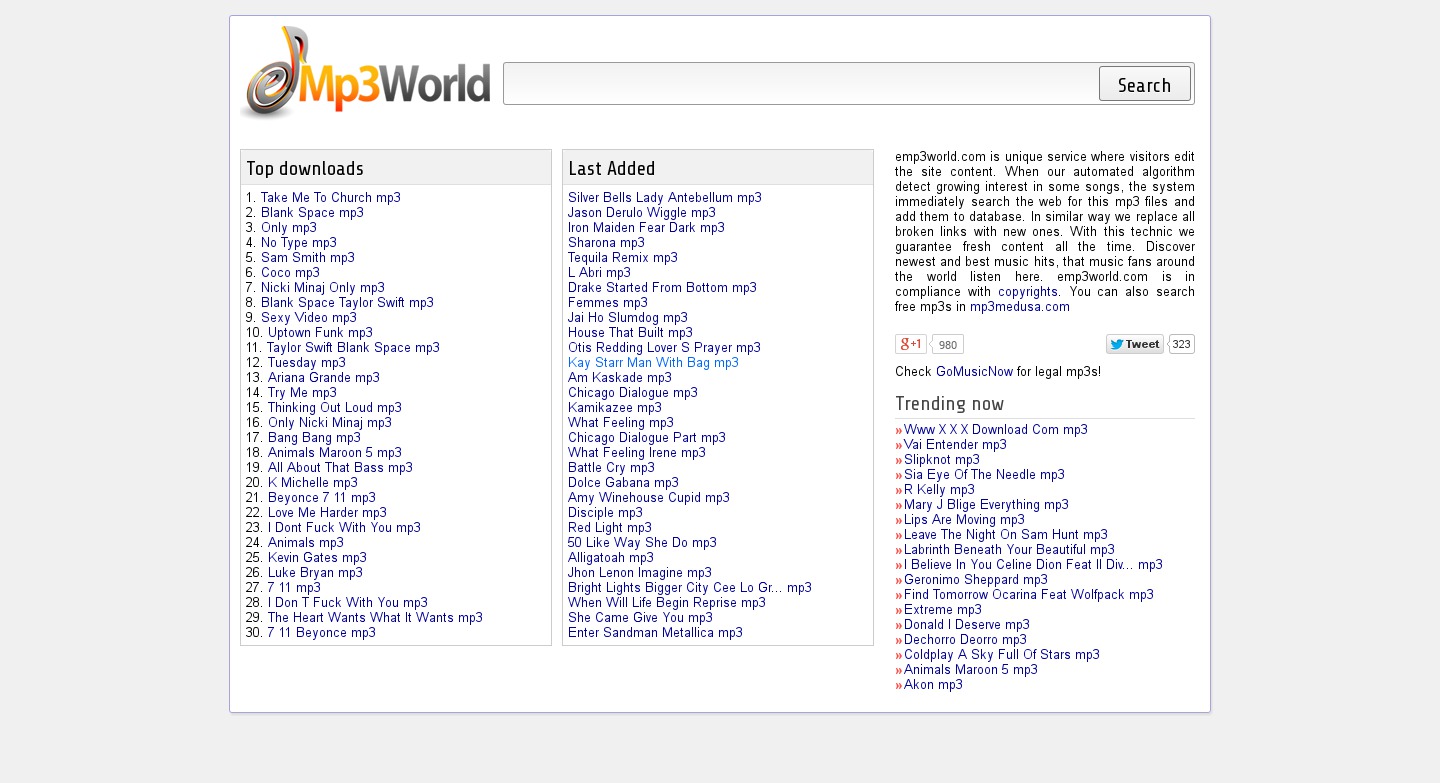The image size is (1440, 783).
Task: Follow the copyrights link in description
Action: click(x=1027, y=292)
